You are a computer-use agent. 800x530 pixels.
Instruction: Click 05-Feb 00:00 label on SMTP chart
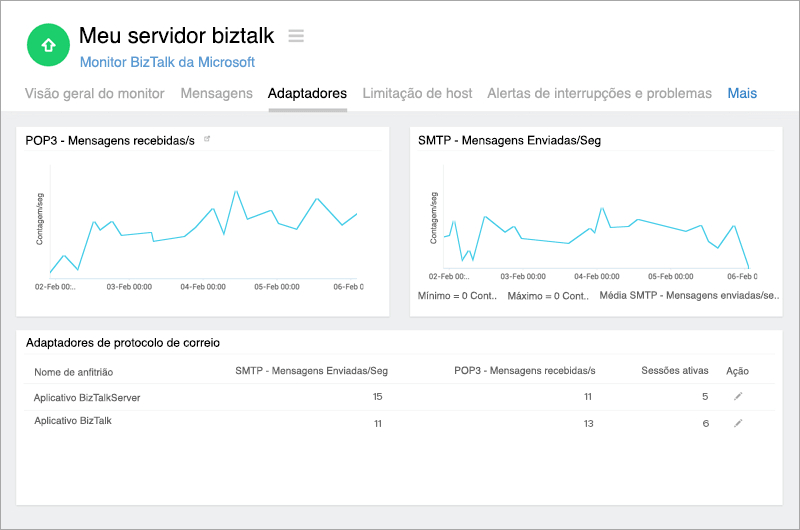tap(670, 276)
